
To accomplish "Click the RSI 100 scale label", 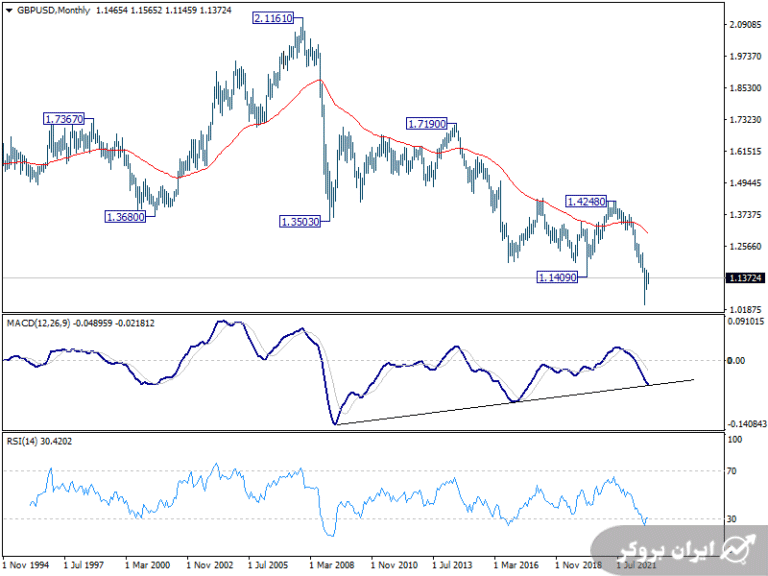I will [x=735, y=439].
